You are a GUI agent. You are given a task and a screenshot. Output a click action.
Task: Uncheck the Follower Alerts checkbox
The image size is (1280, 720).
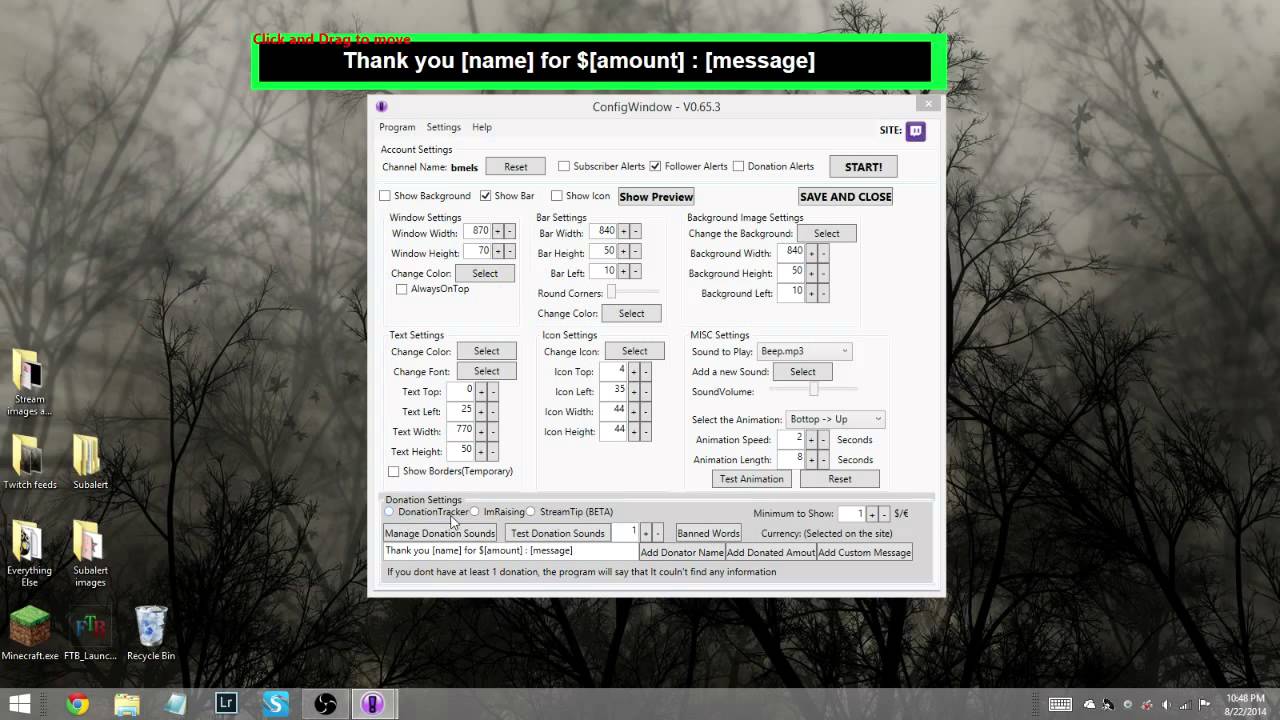coord(655,166)
